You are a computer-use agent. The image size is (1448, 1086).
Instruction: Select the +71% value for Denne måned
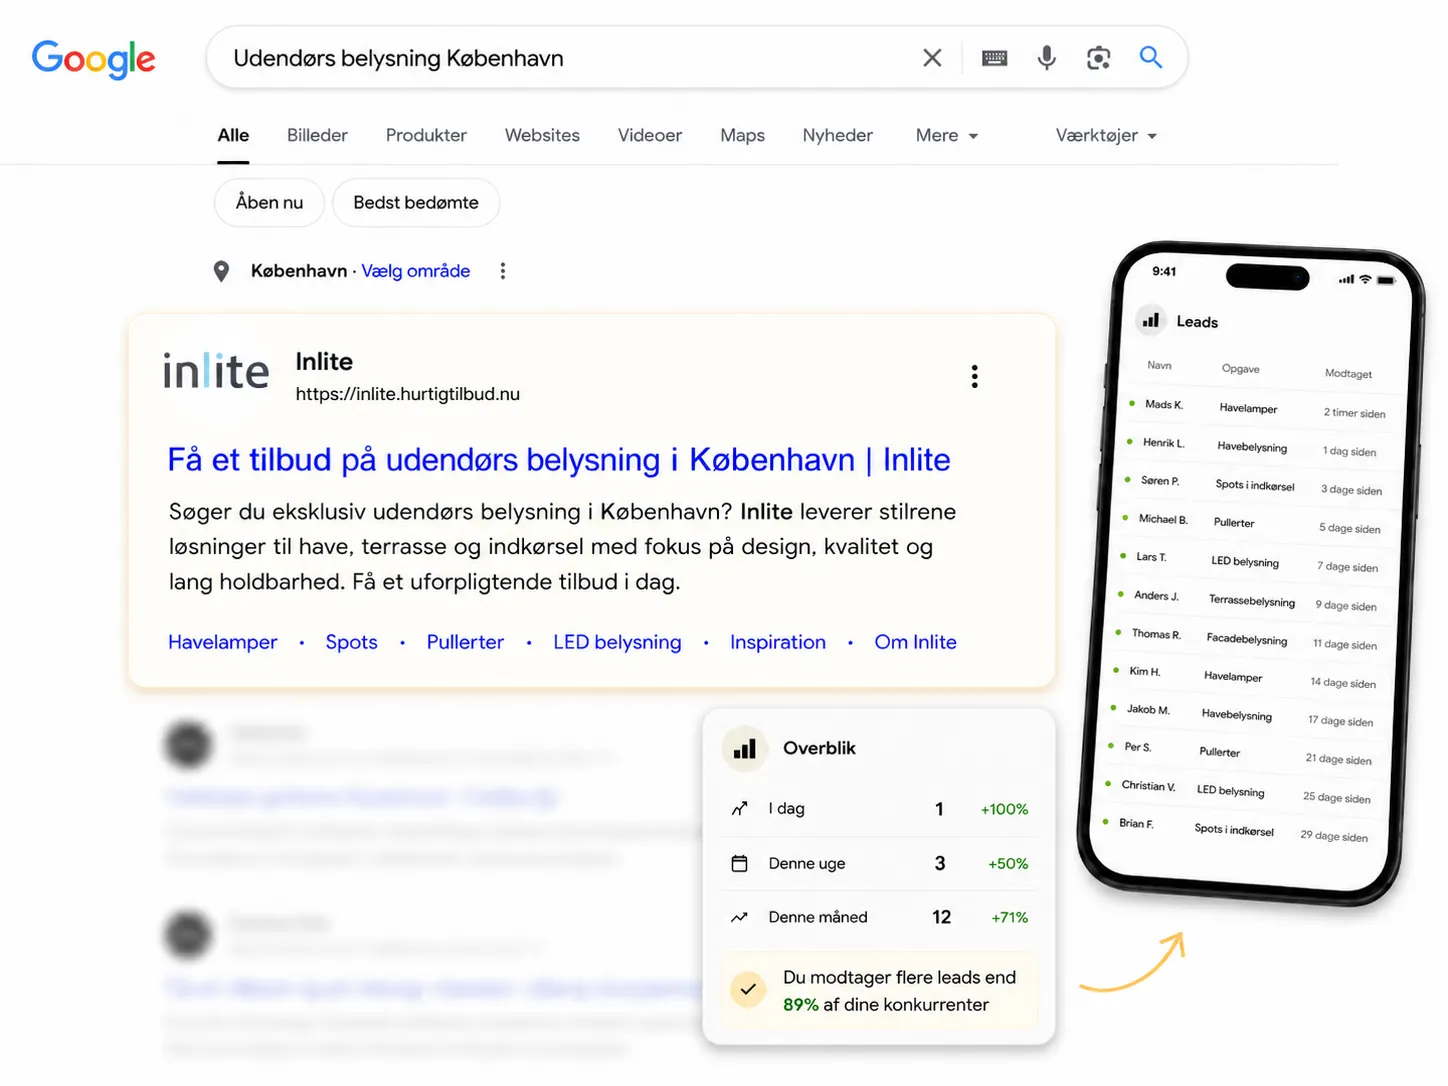1009,917
